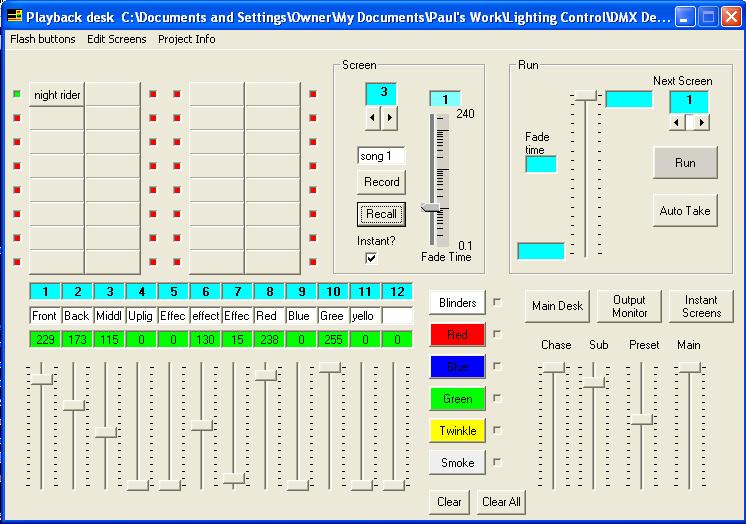Enable the checkbox next to Blinders

[497, 302]
